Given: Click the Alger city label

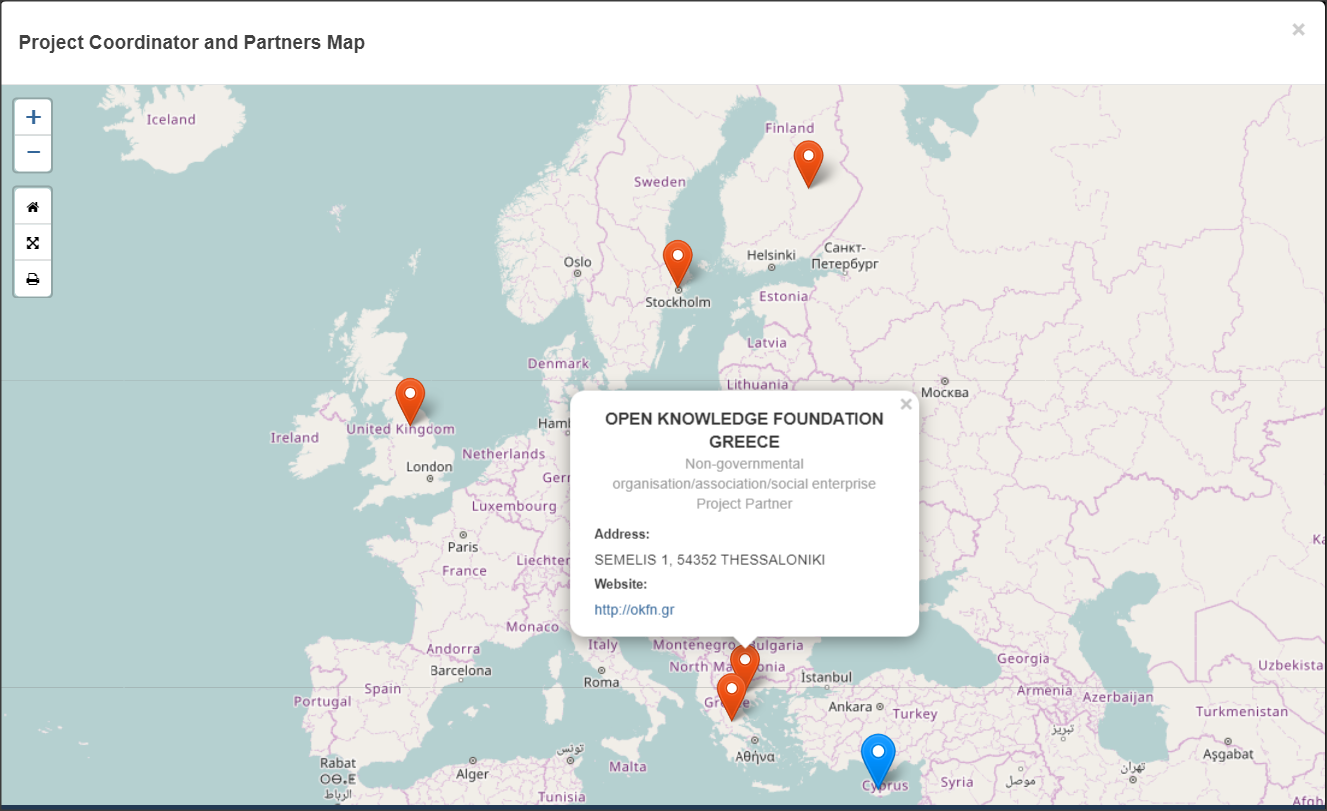Looking at the screenshot, I should [473, 774].
